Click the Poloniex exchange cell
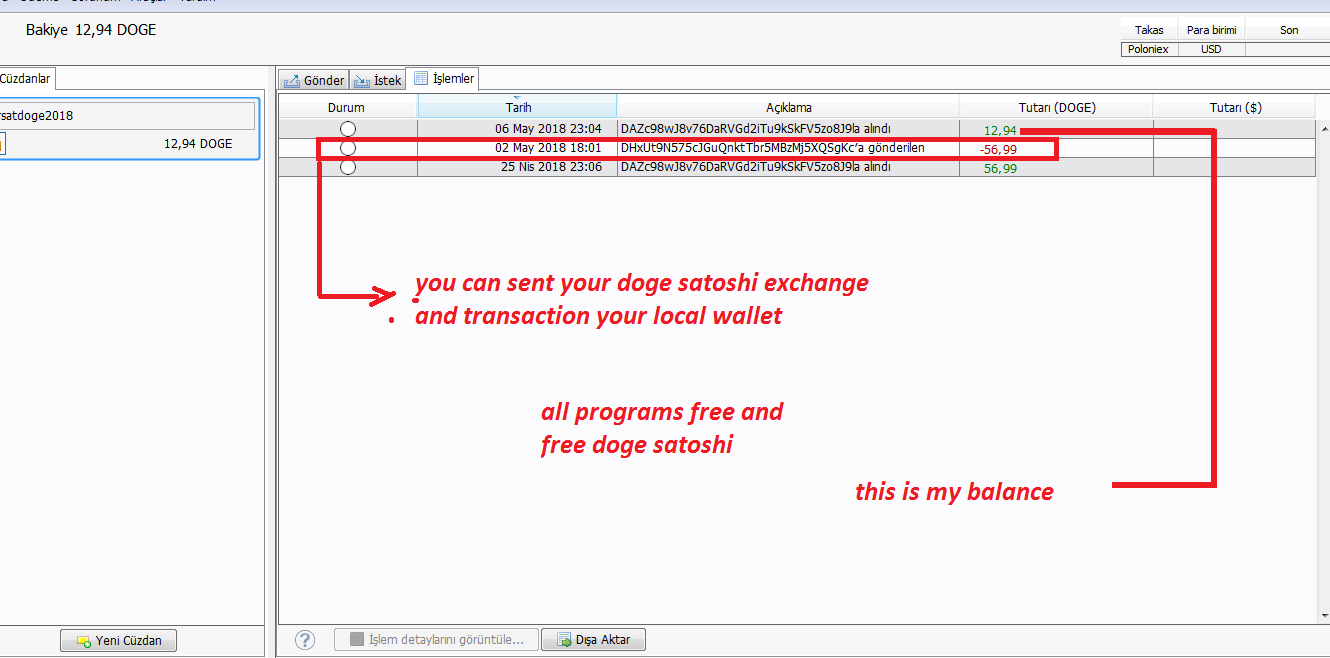 [1149, 49]
